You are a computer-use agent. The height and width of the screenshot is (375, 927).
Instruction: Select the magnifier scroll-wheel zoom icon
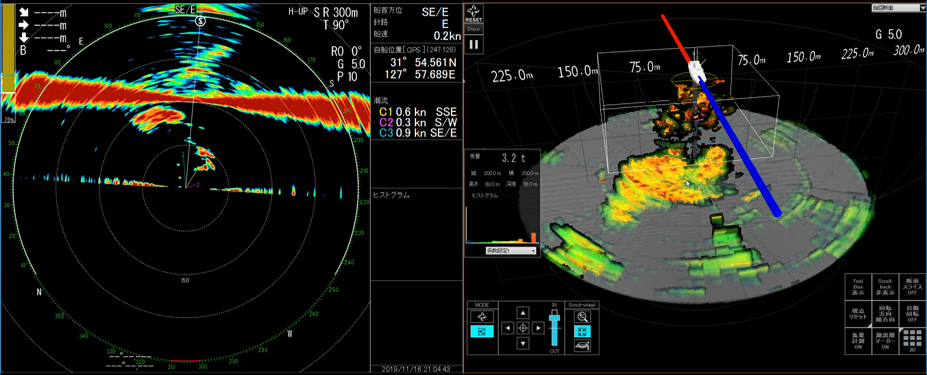coord(581,316)
